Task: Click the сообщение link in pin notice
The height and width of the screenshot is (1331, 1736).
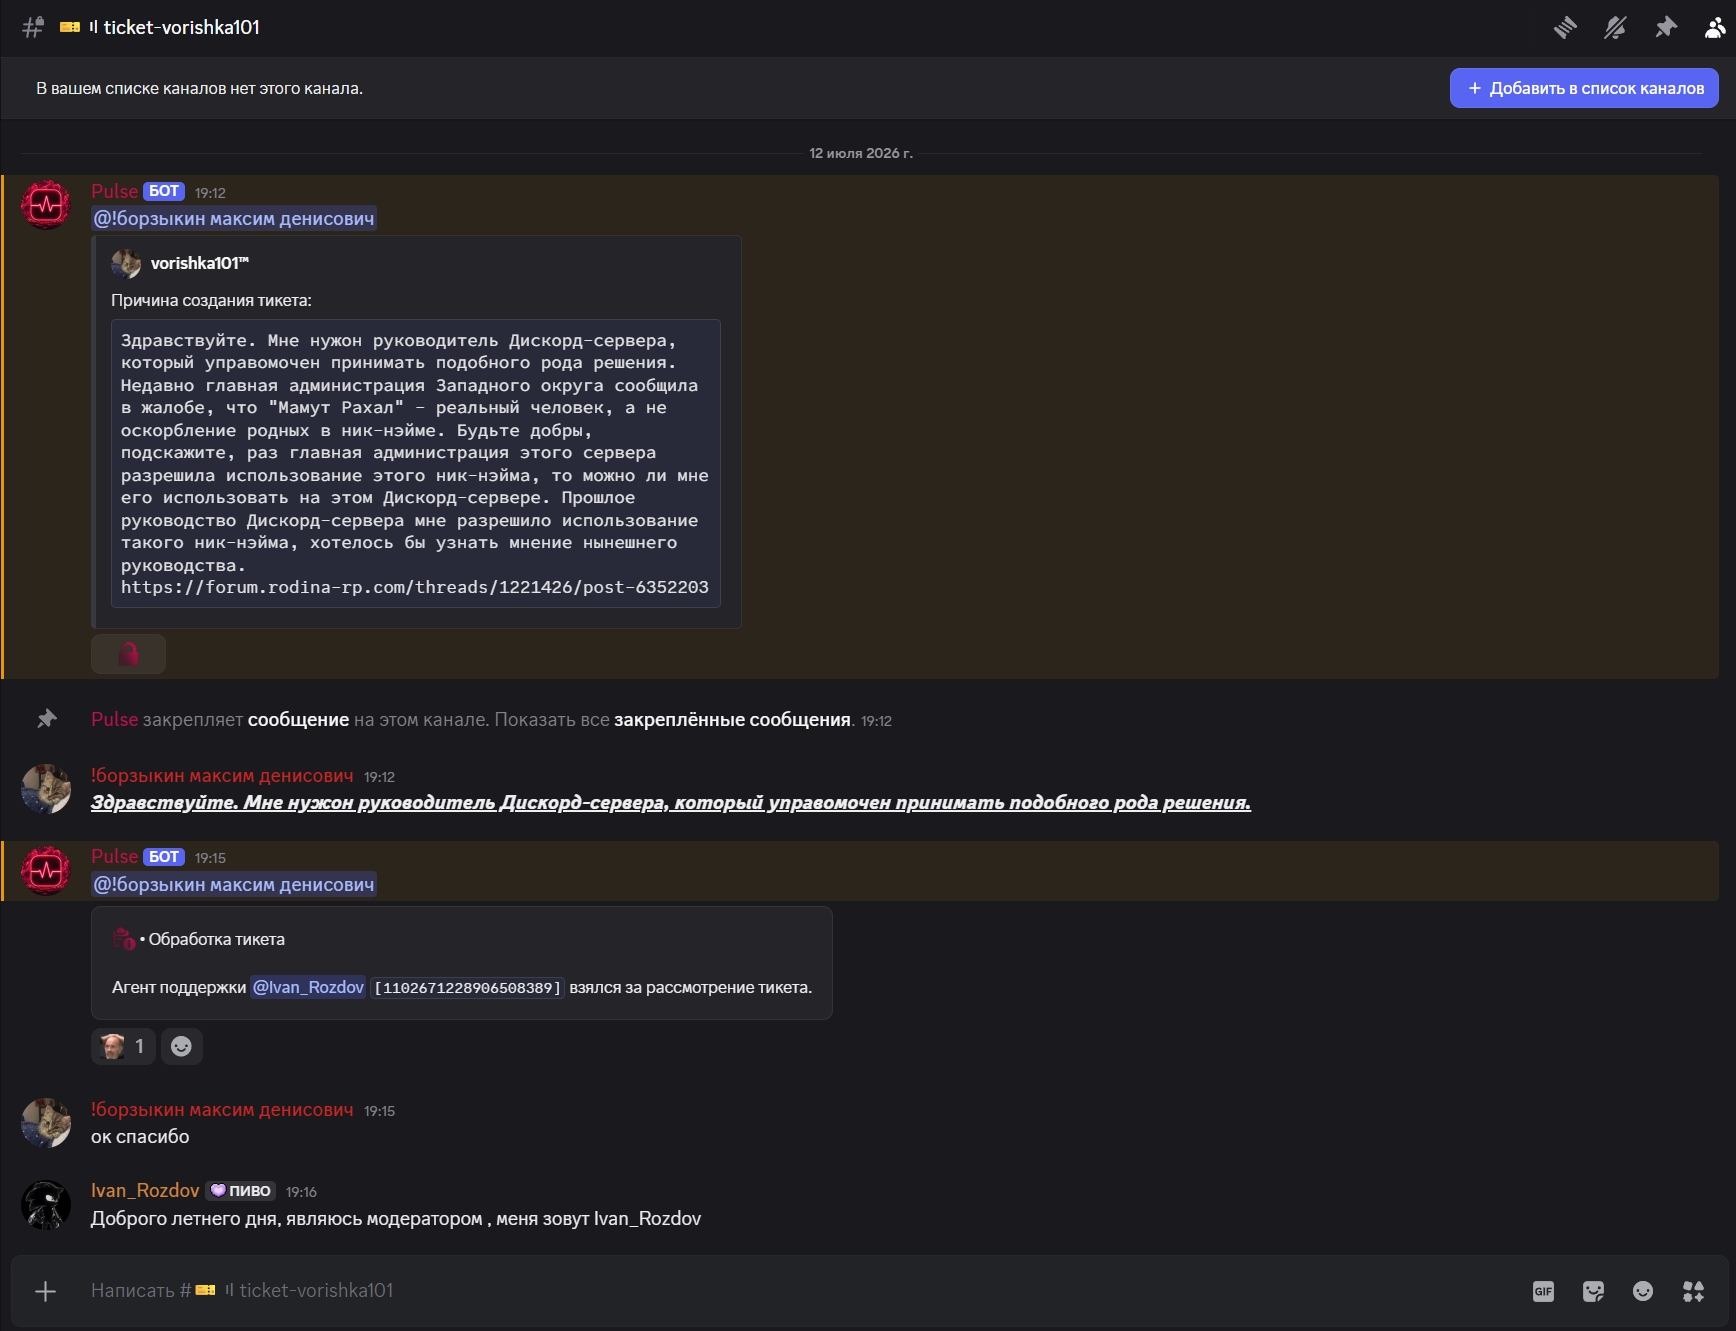Action: [298, 720]
